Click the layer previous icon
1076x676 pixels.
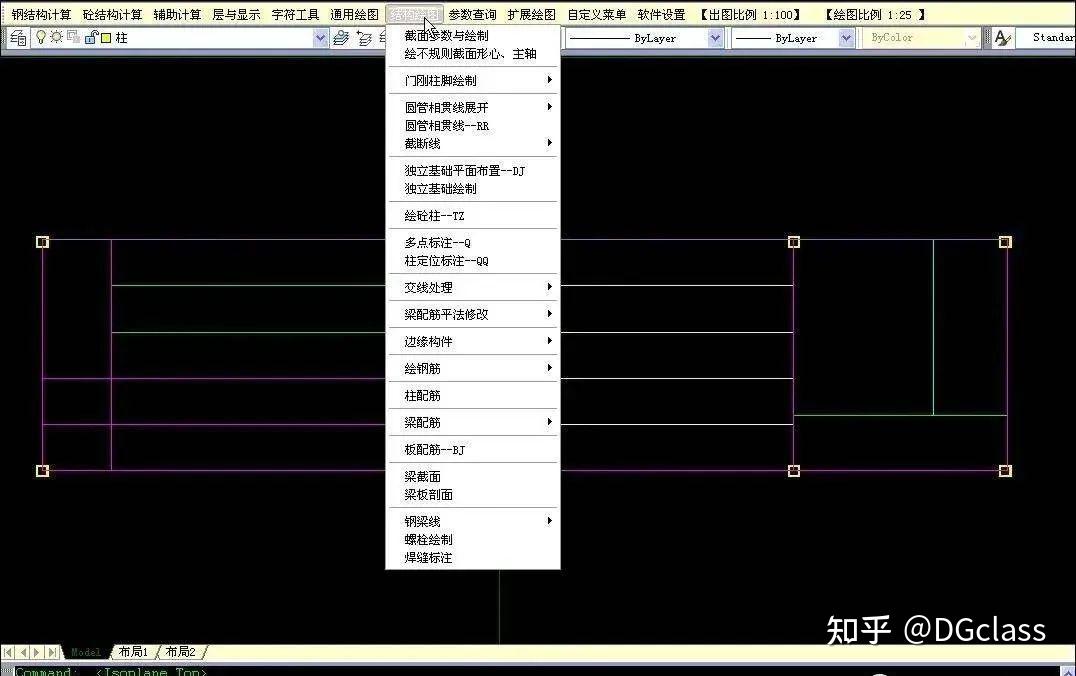coord(364,38)
